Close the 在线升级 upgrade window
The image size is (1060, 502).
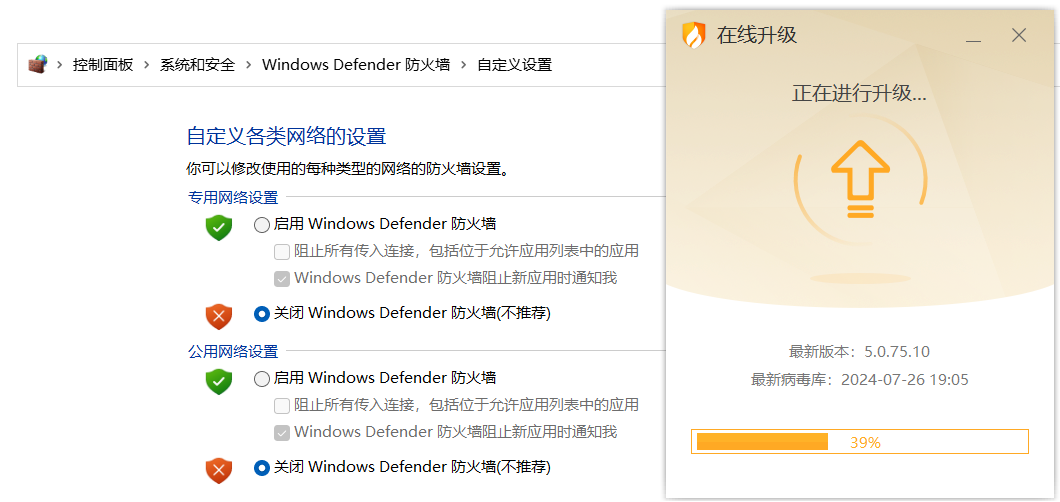pyautogui.click(x=1019, y=36)
